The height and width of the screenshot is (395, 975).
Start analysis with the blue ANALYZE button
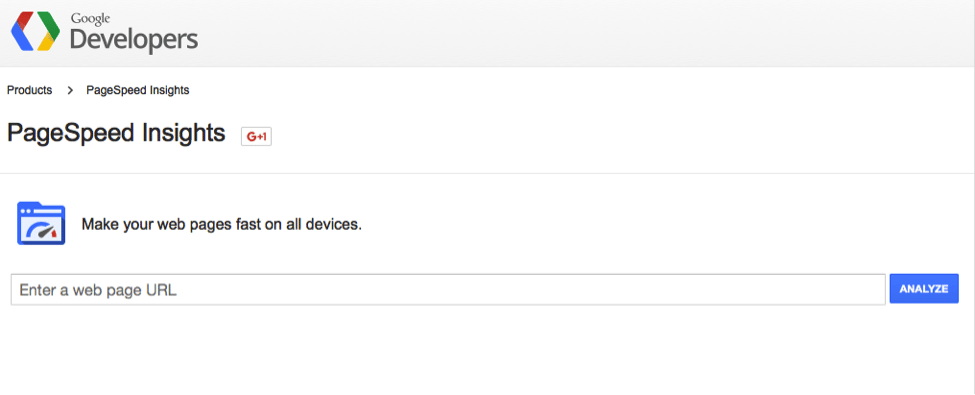924,289
